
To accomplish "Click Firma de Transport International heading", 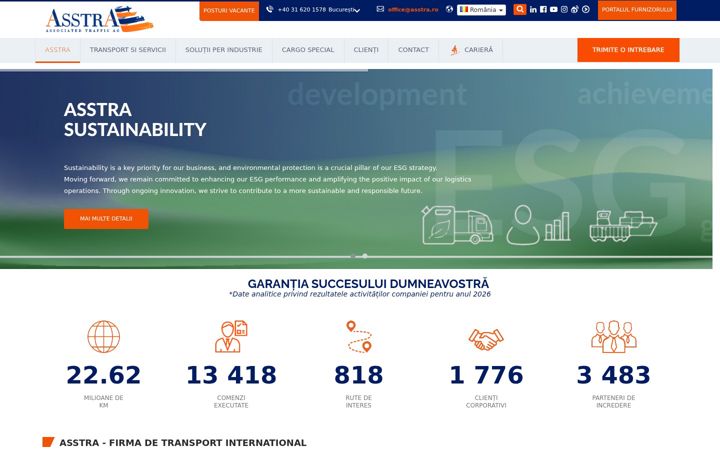I will tap(183, 443).
